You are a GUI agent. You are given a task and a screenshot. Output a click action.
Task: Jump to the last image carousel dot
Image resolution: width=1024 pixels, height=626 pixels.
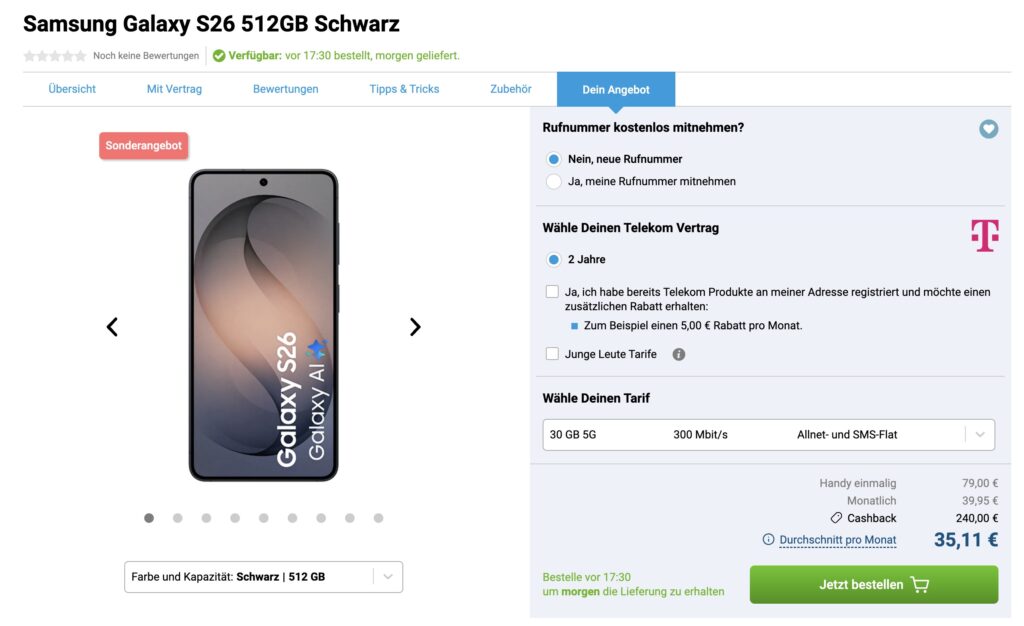point(378,518)
